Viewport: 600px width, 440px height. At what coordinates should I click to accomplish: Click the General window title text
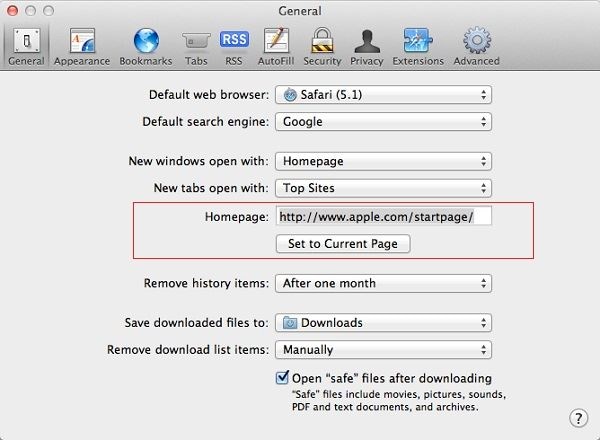tap(300, 11)
